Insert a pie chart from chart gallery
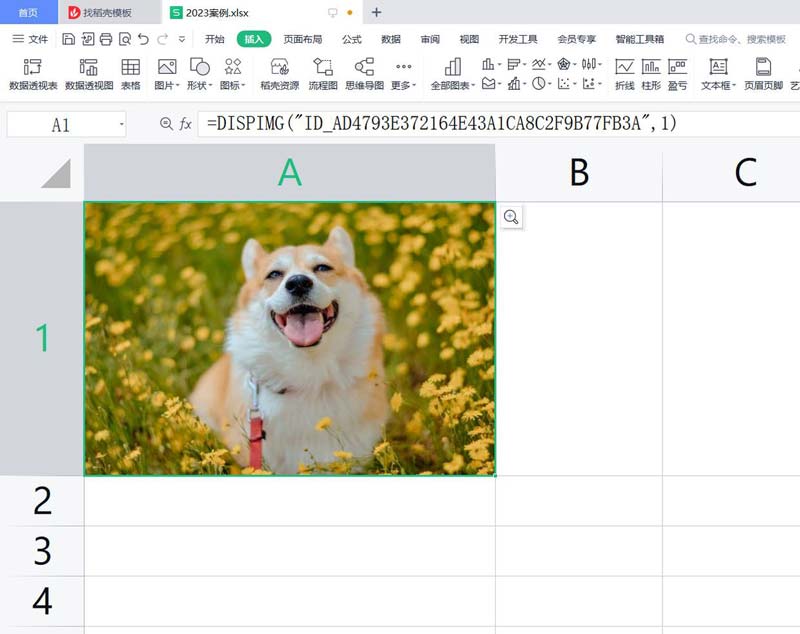 [x=541, y=83]
